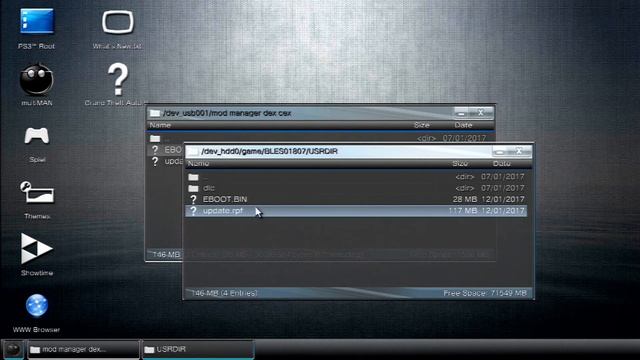Sort USRDIR window by Size column
This screenshot has width=640, height=360.
tap(460, 163)
